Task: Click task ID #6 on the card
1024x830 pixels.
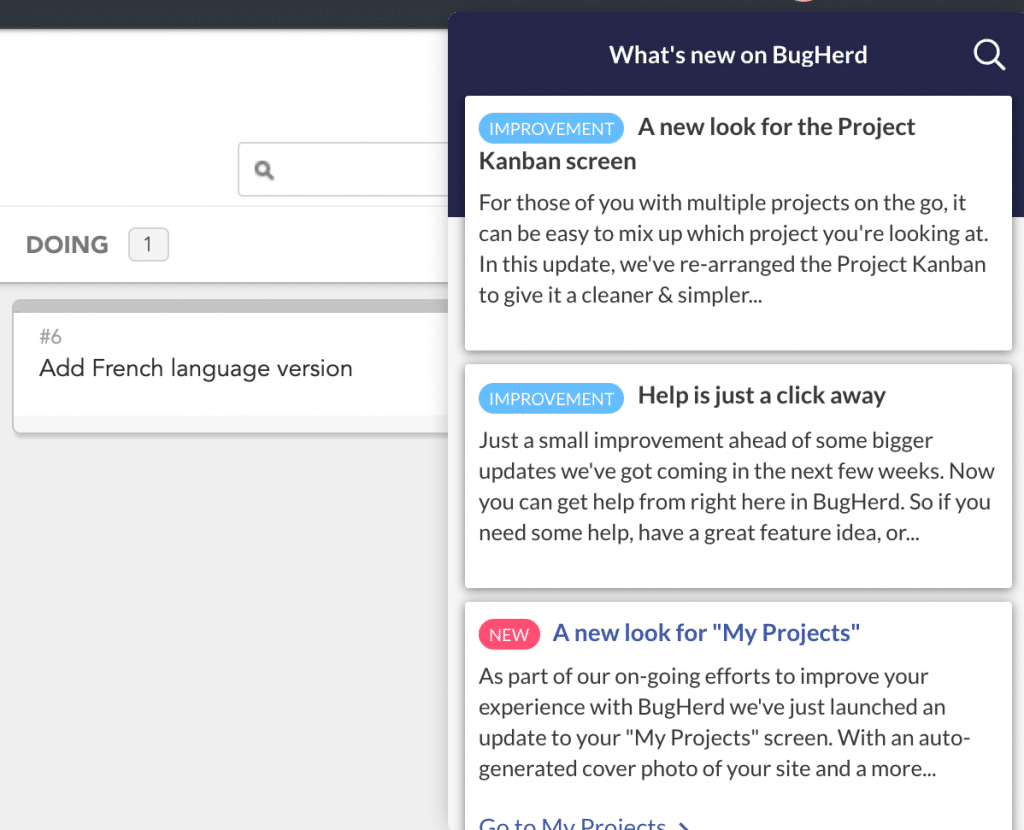Action: pyautogui.click(x=50, y=337)
